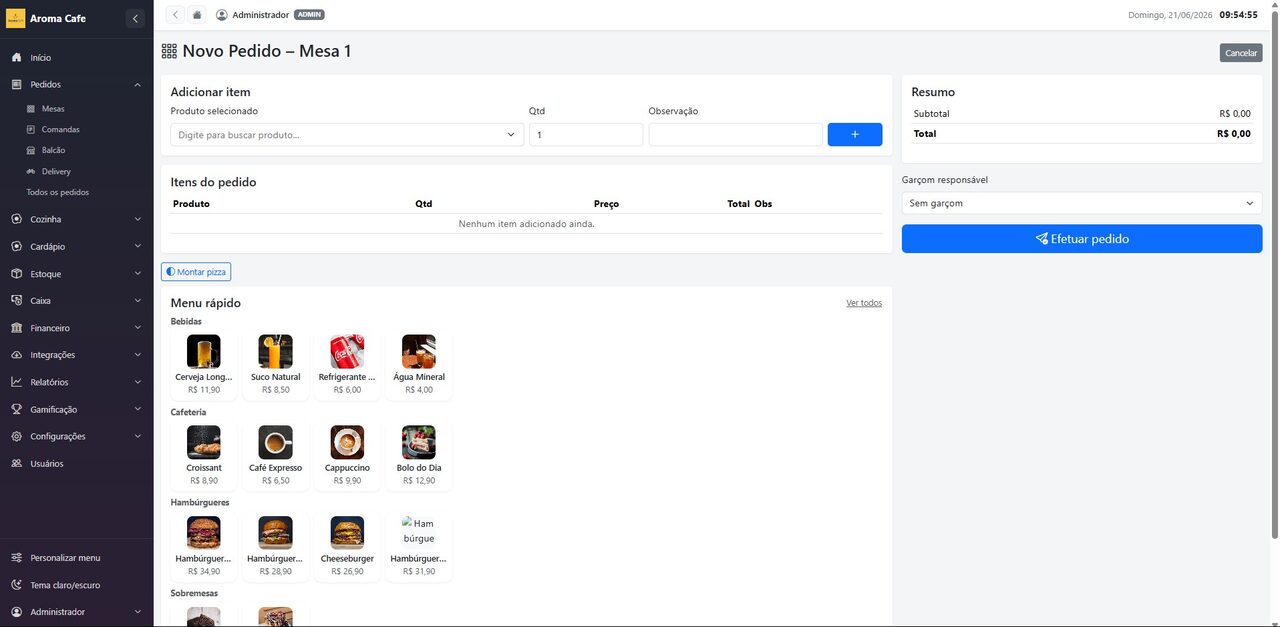Expand the Estoque sidebar menu
The width and height of the screenshot is (1280, 627).
point(76,274)
